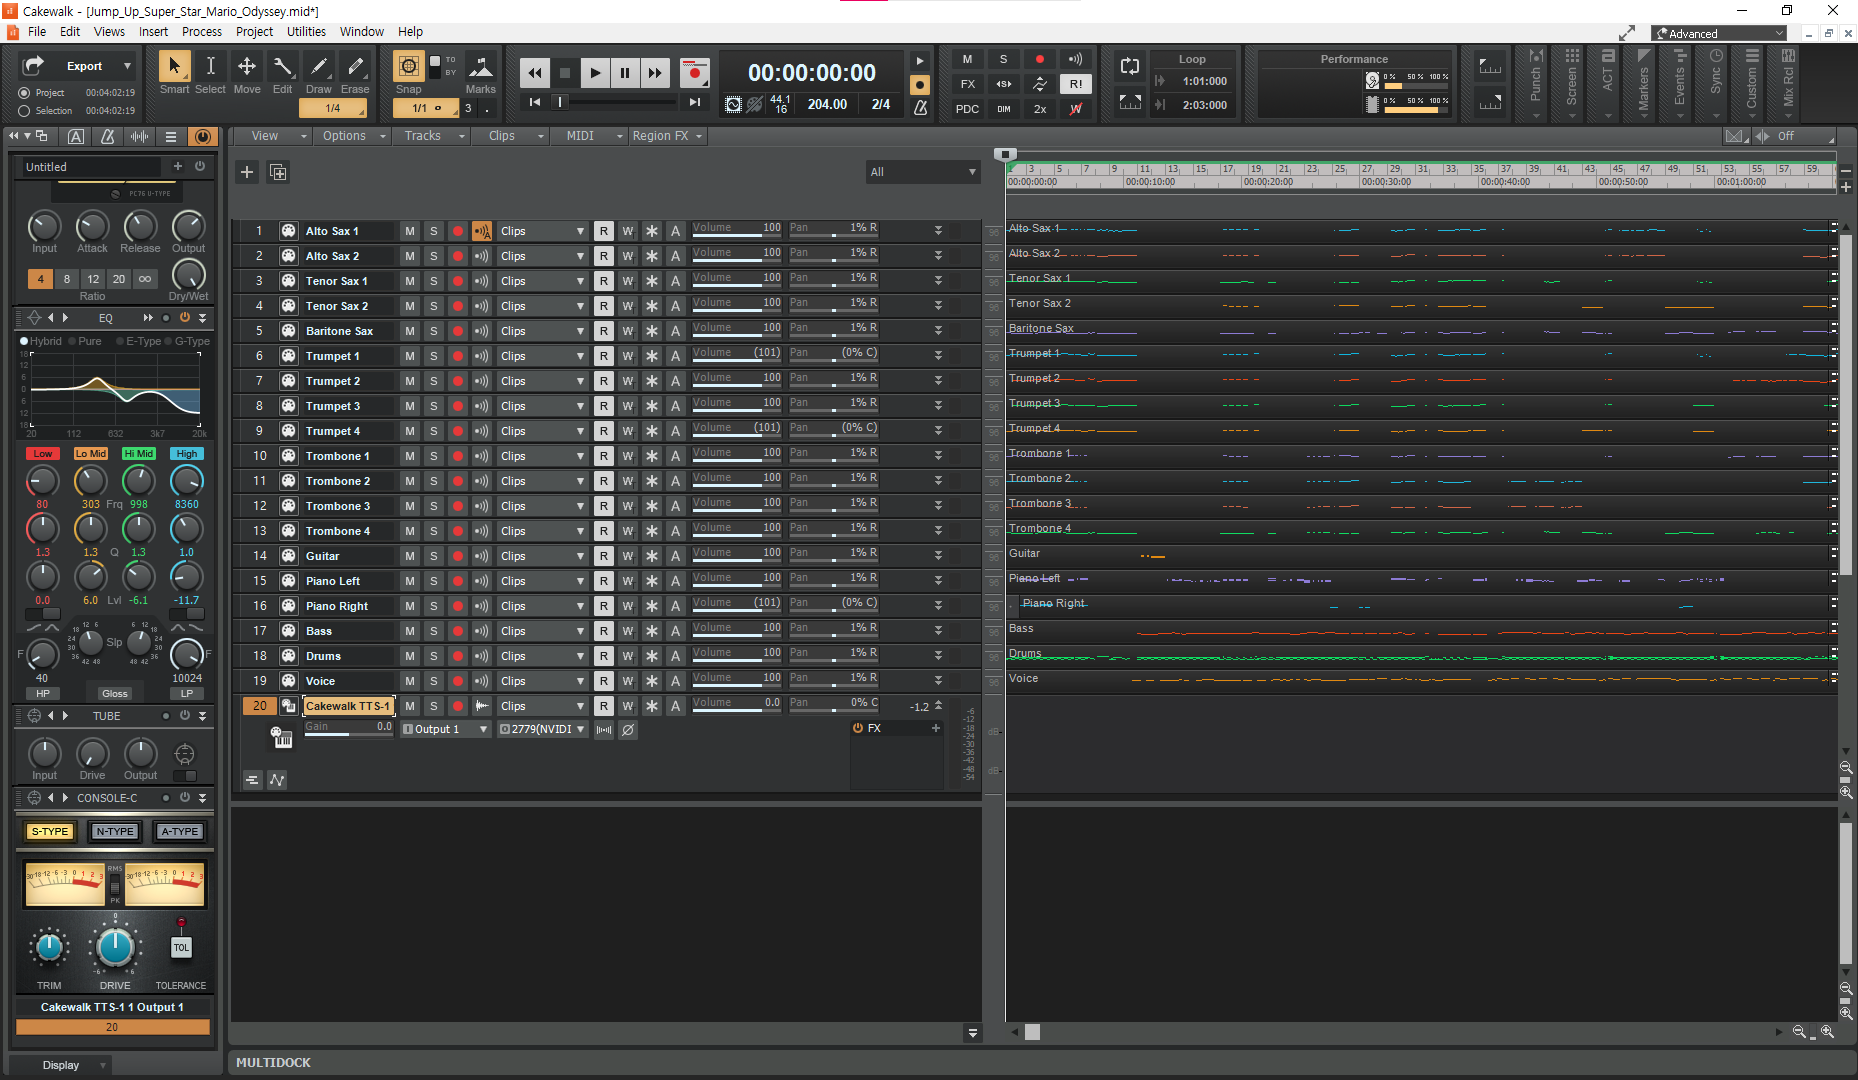Click the Loop toggle icon
Screen dimensions: 1858x1080
click(1130, 67)
